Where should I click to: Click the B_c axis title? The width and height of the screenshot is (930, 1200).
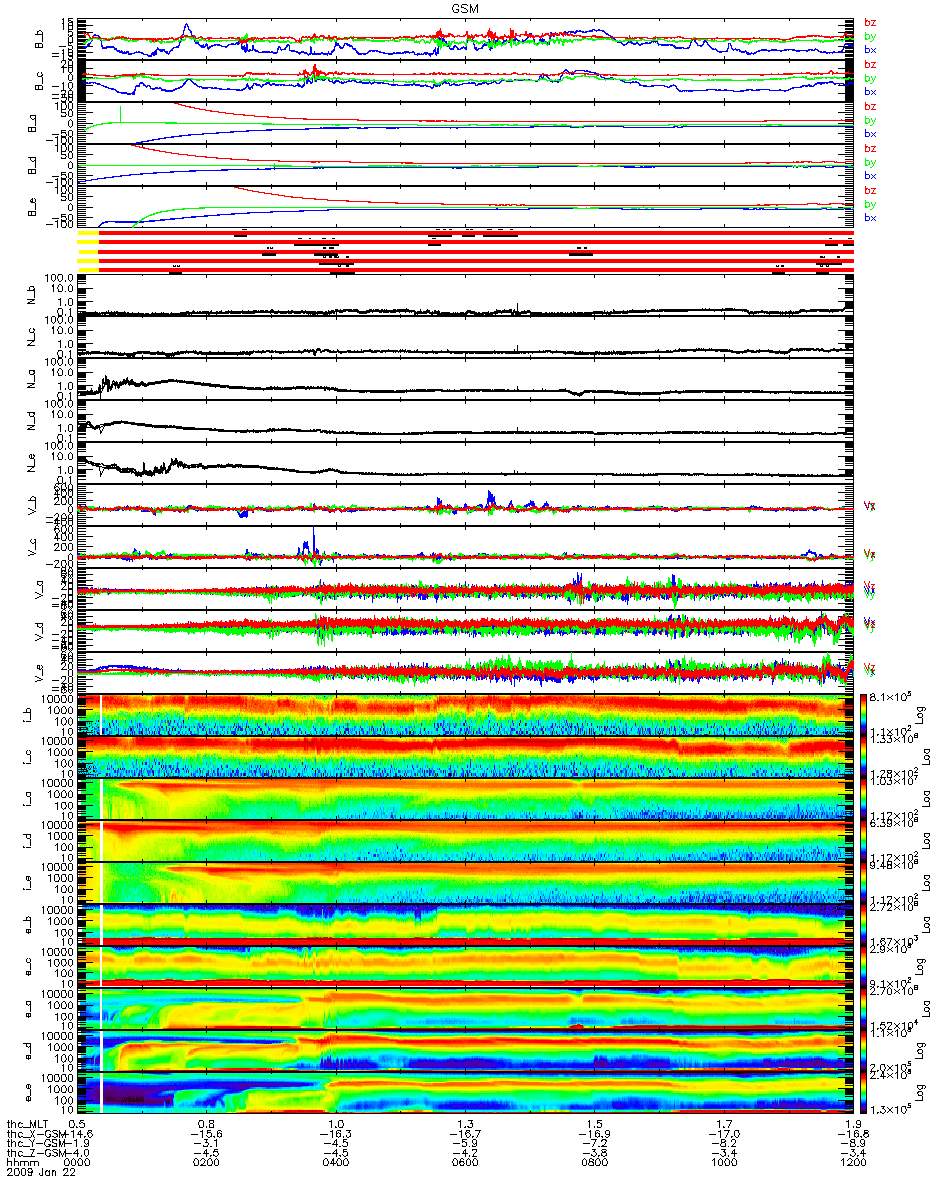38,81
